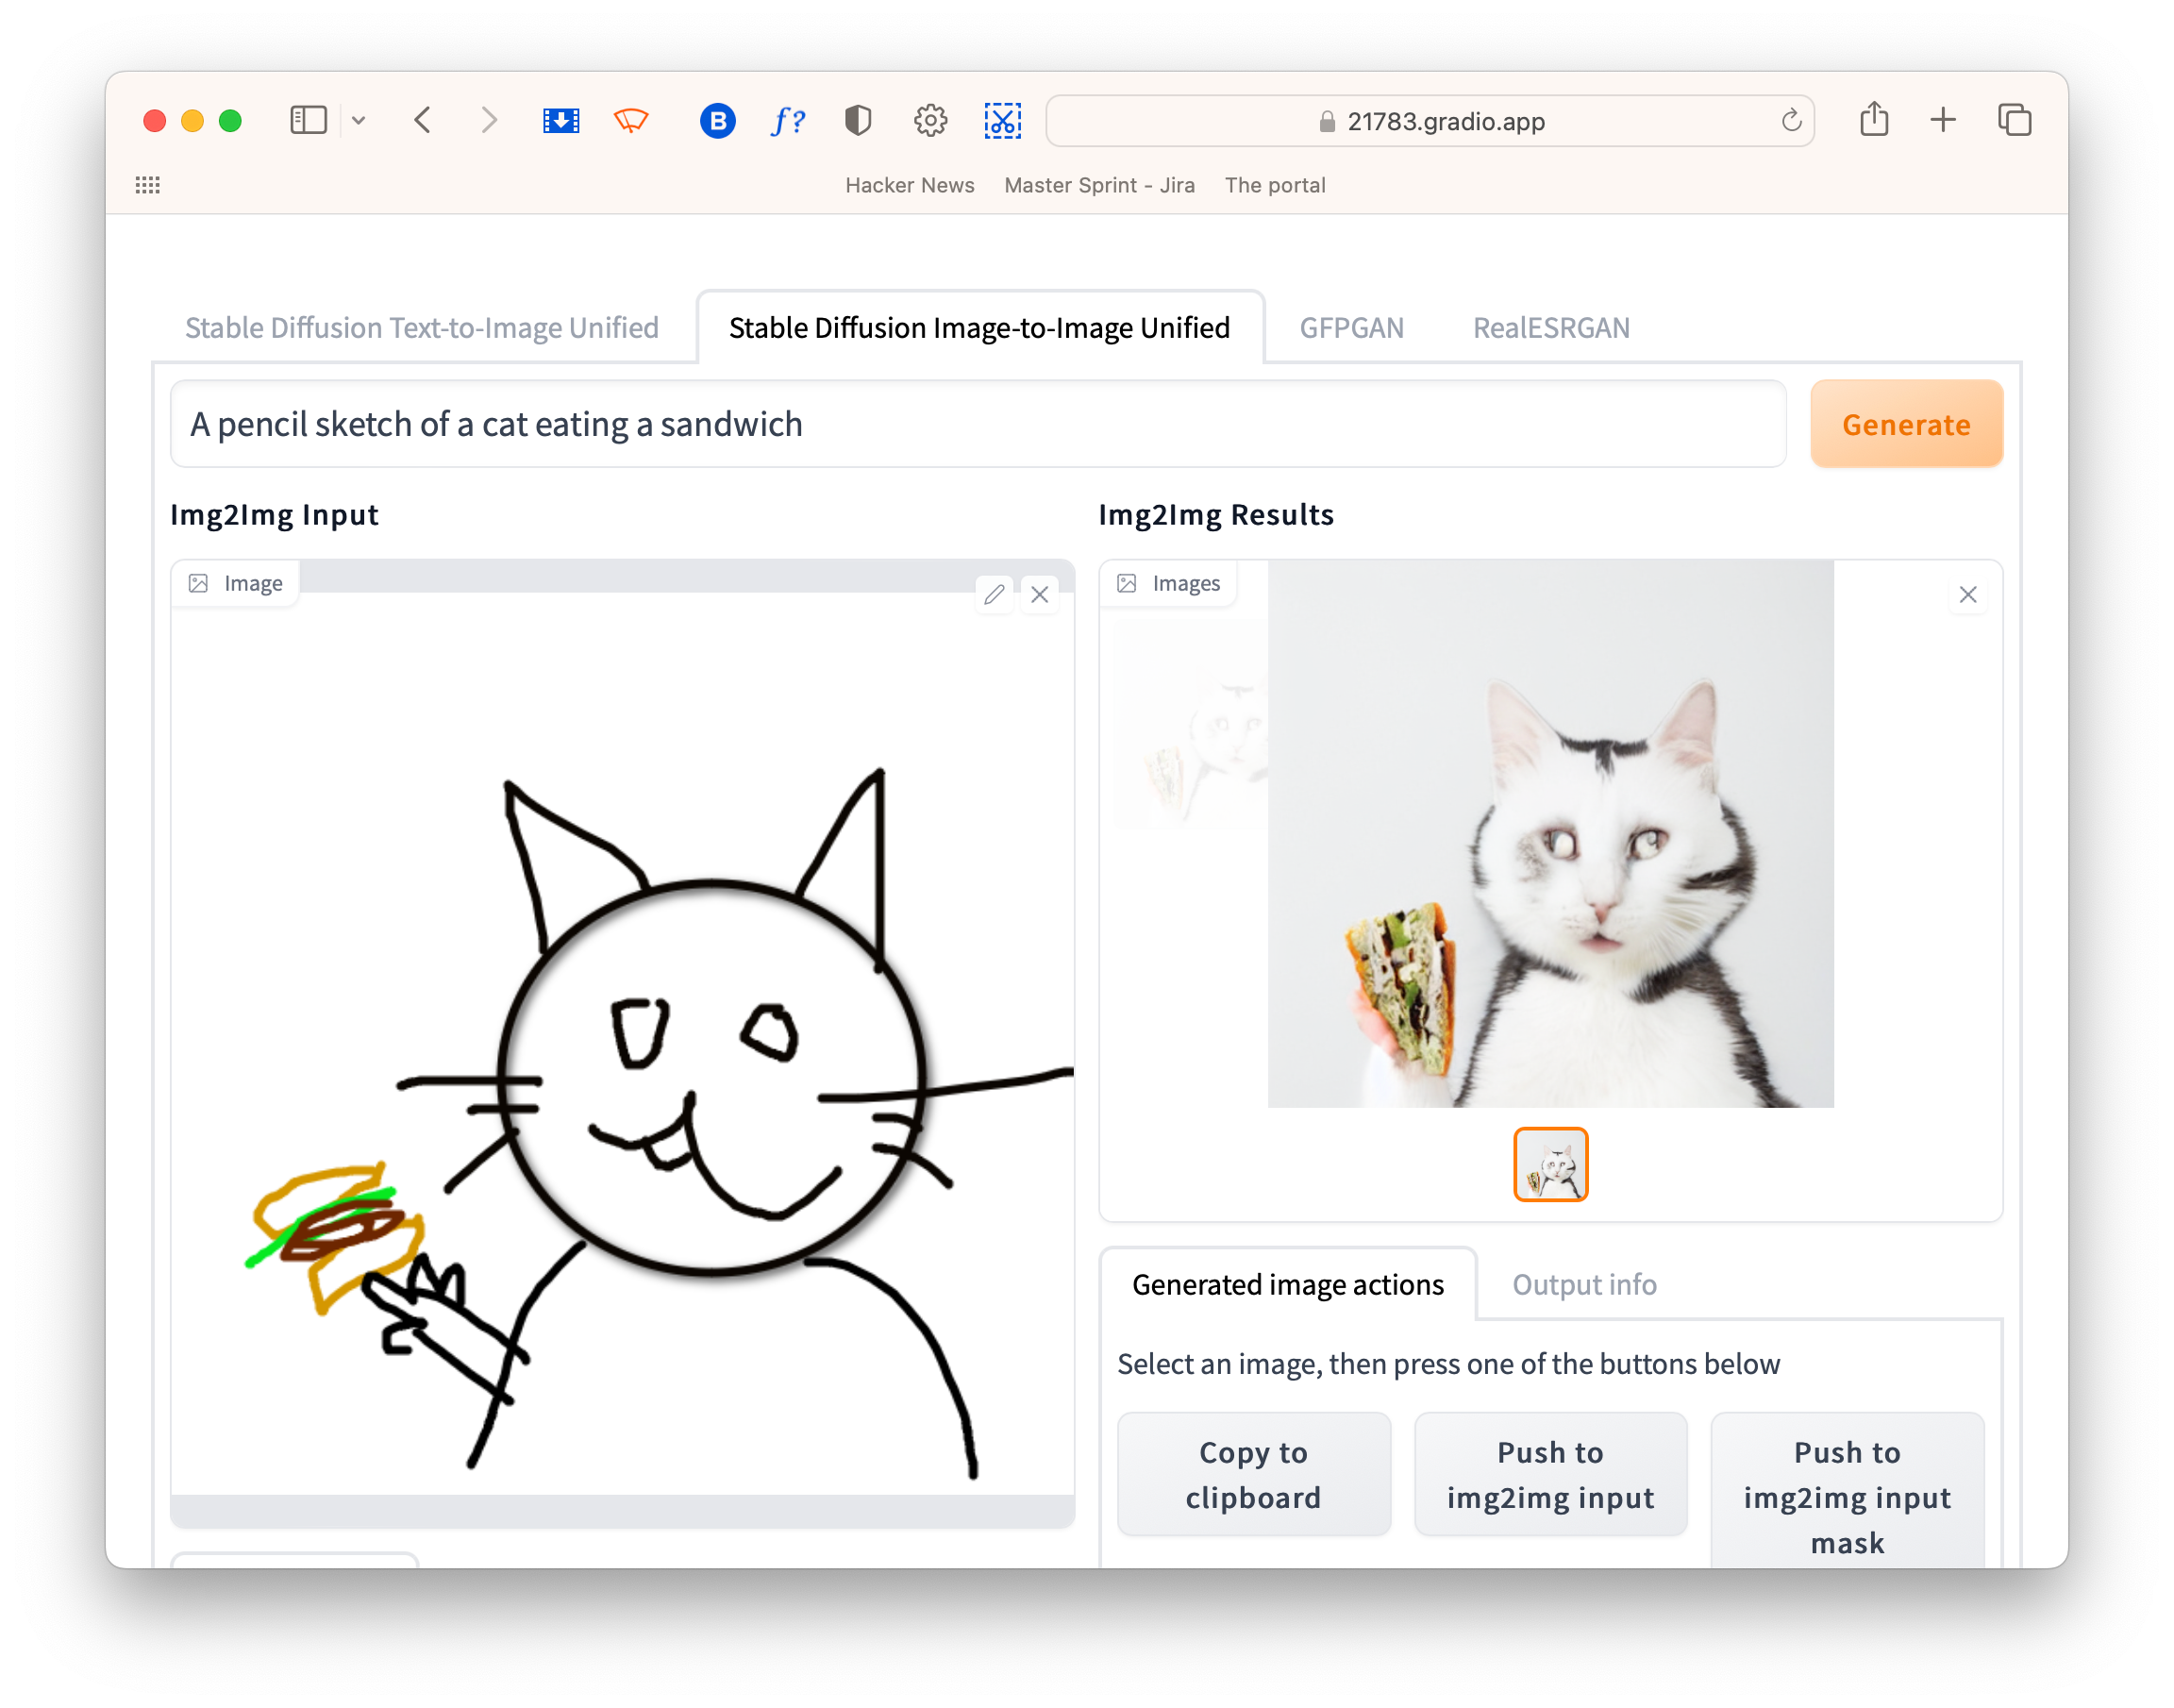Viewport: 2174px width, 1708px height.
Task: Open a new tab with the plus icon
Action: point(1943,121)
